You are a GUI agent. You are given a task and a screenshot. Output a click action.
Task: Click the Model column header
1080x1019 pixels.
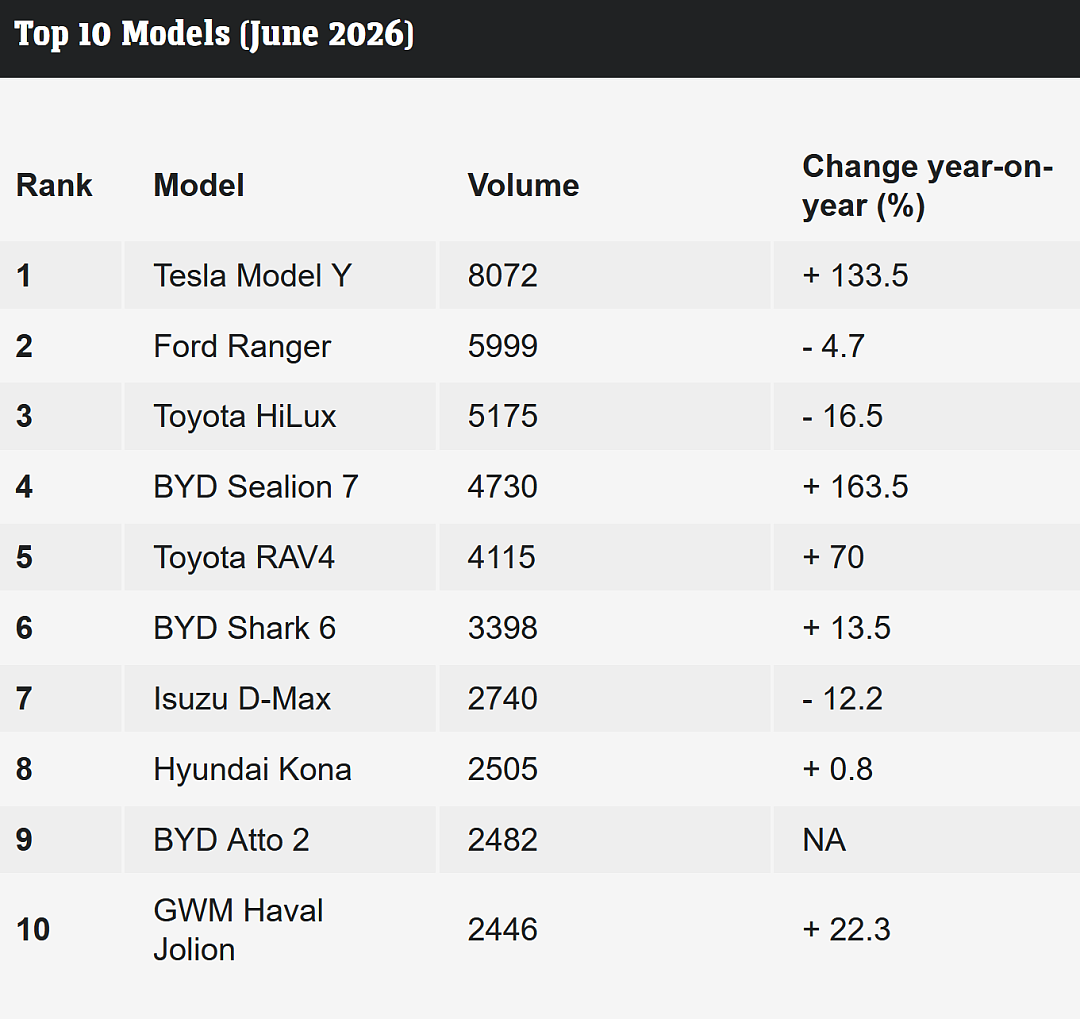[198, 185]
